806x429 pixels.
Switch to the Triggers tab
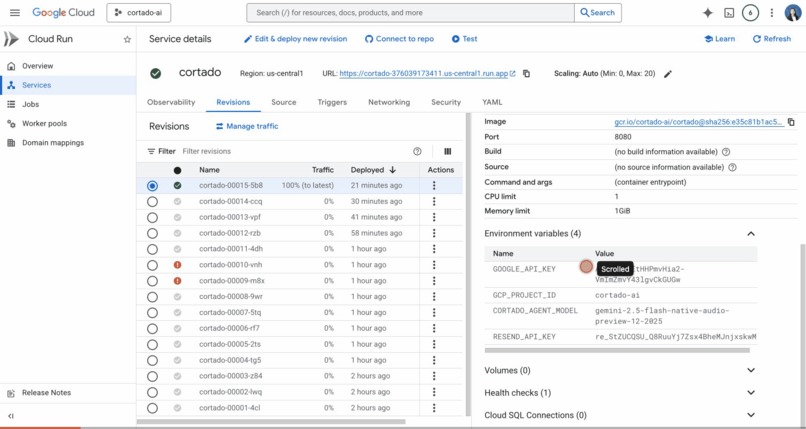[x=332, y=102]
